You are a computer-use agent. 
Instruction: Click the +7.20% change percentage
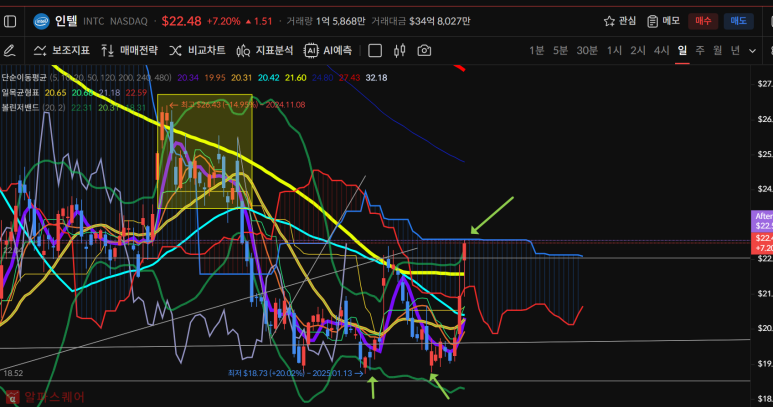(223, 21)
